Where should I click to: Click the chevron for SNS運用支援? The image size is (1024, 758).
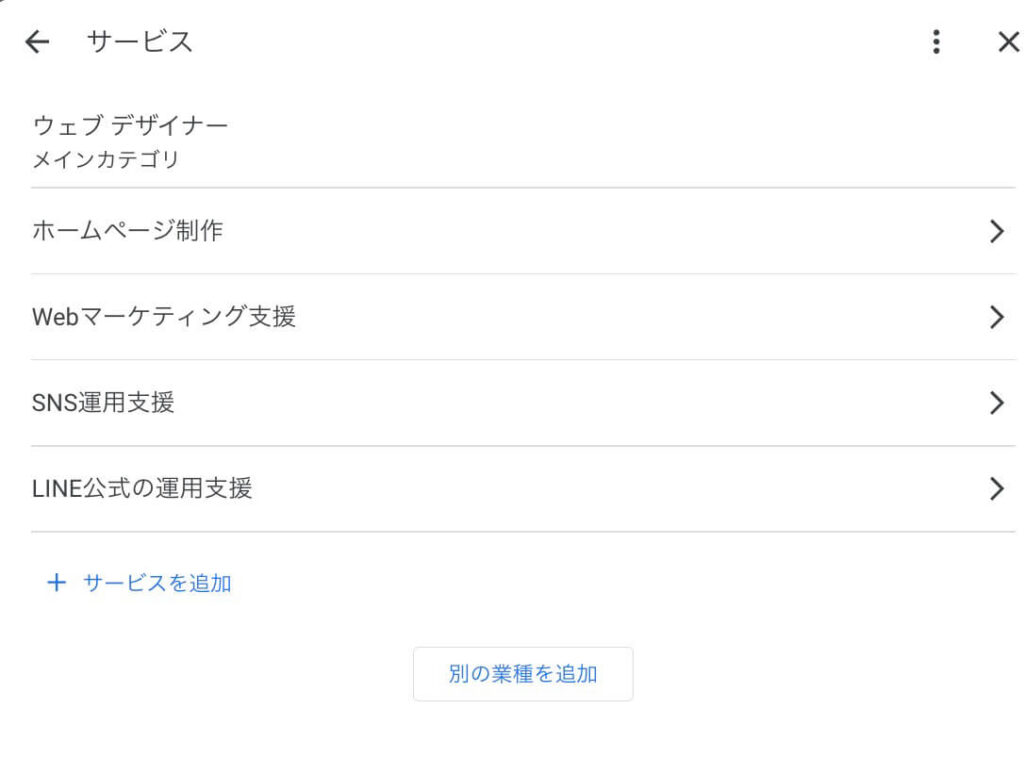coord(996,404)
